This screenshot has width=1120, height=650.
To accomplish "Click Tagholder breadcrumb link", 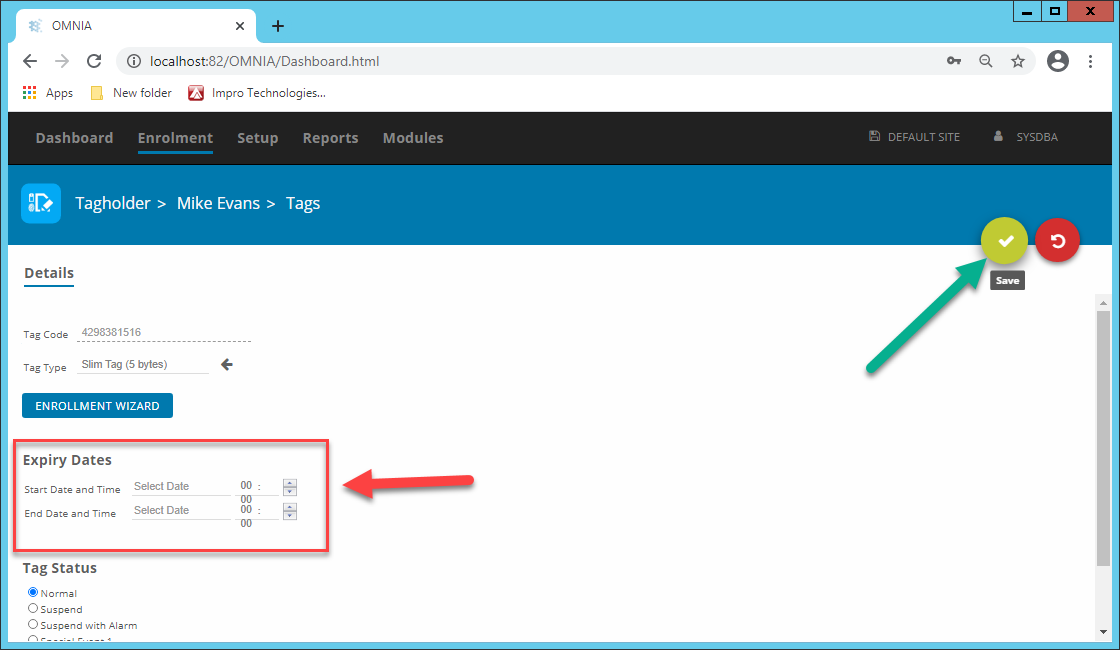I will pos(113,204).
